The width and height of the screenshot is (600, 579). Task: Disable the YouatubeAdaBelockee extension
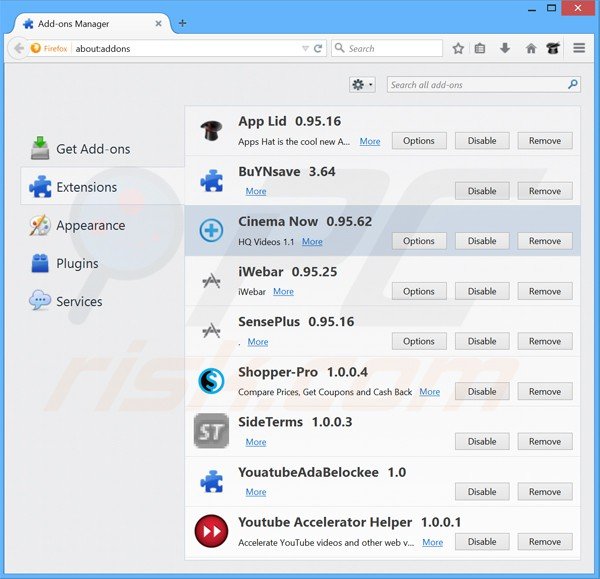(482, 492)
